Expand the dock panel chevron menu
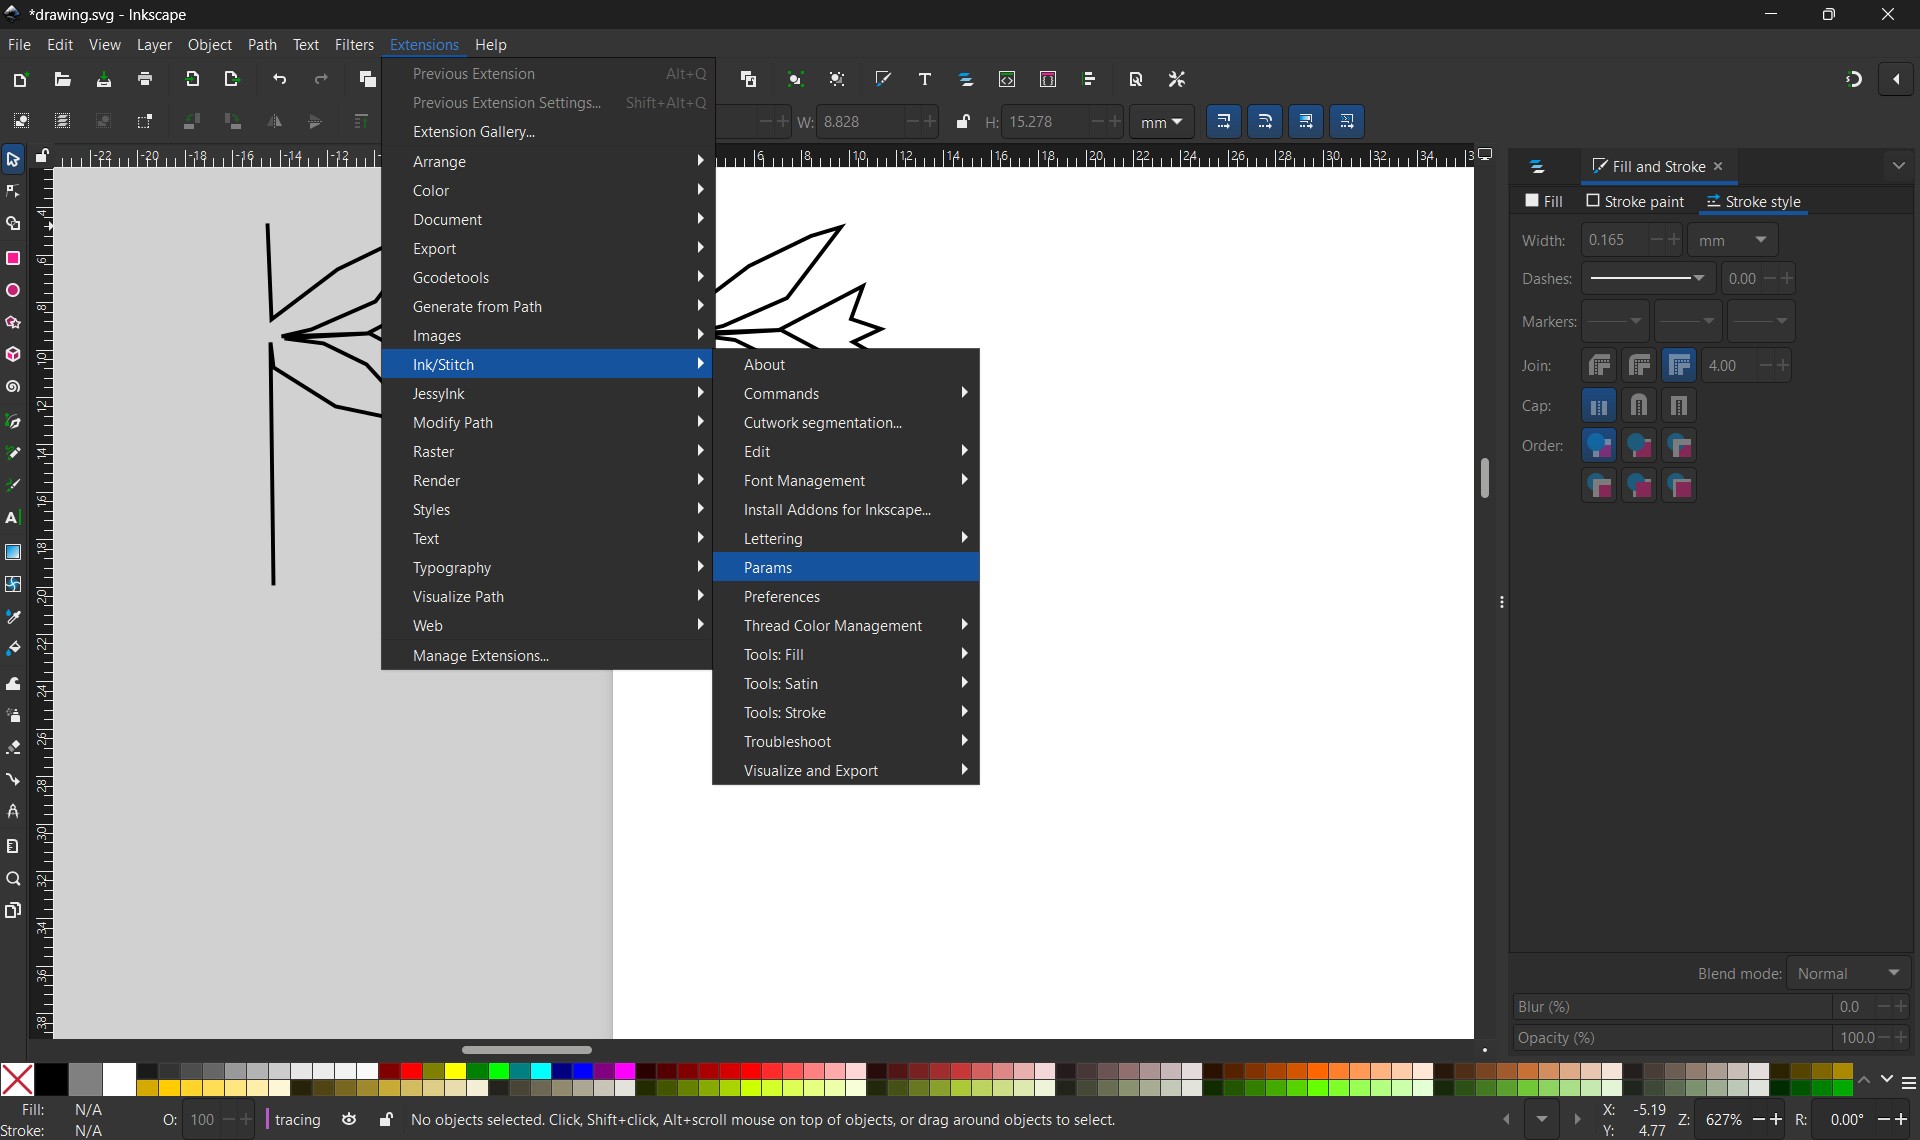The width and height of the screenshot is (1920, 1140). point(1899,166)
